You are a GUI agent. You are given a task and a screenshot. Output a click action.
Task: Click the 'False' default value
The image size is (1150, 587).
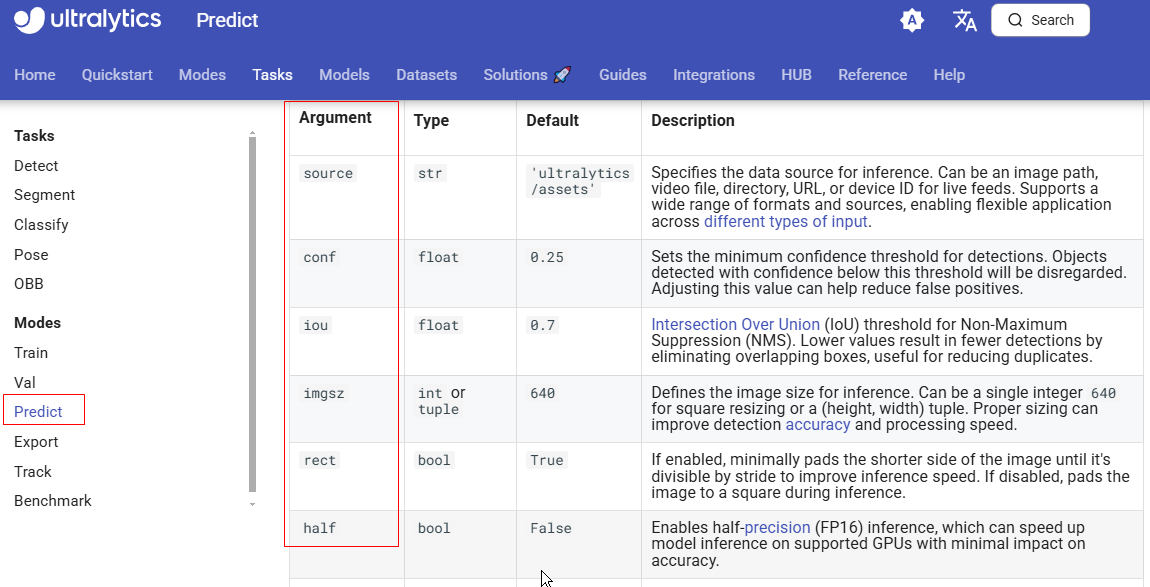(551, 528)
